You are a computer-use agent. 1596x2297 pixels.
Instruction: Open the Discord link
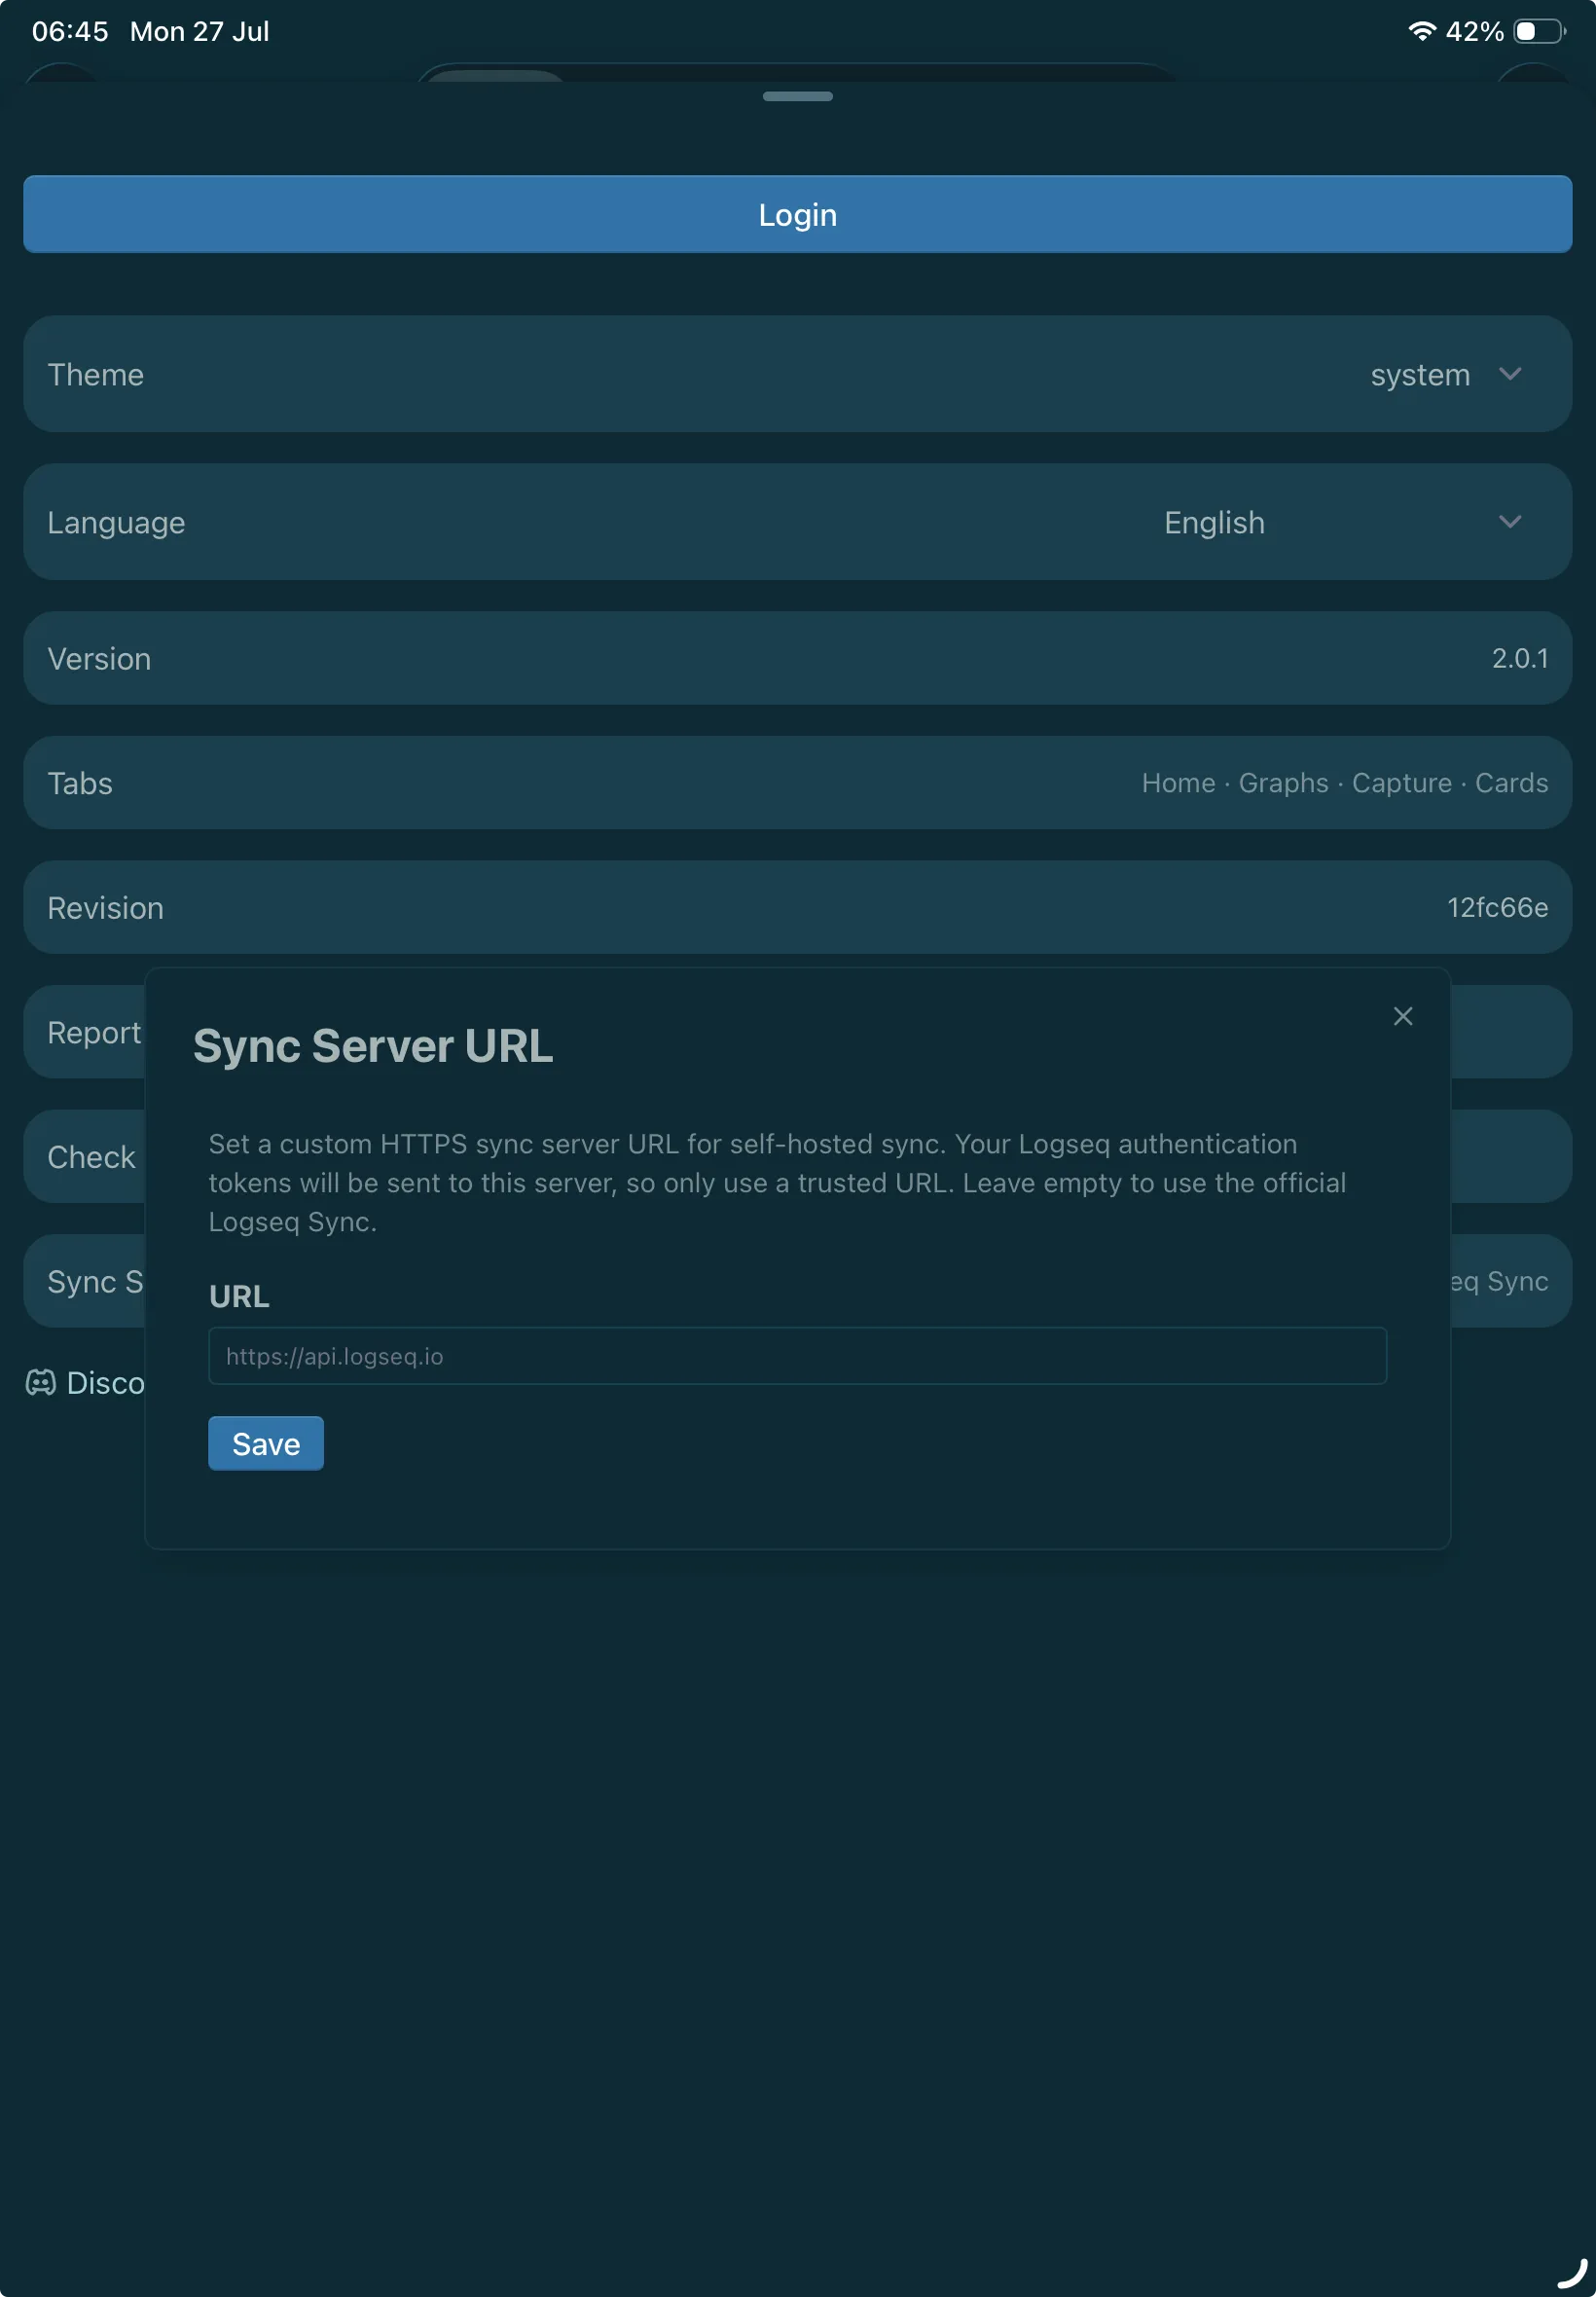pos(86,1383)
